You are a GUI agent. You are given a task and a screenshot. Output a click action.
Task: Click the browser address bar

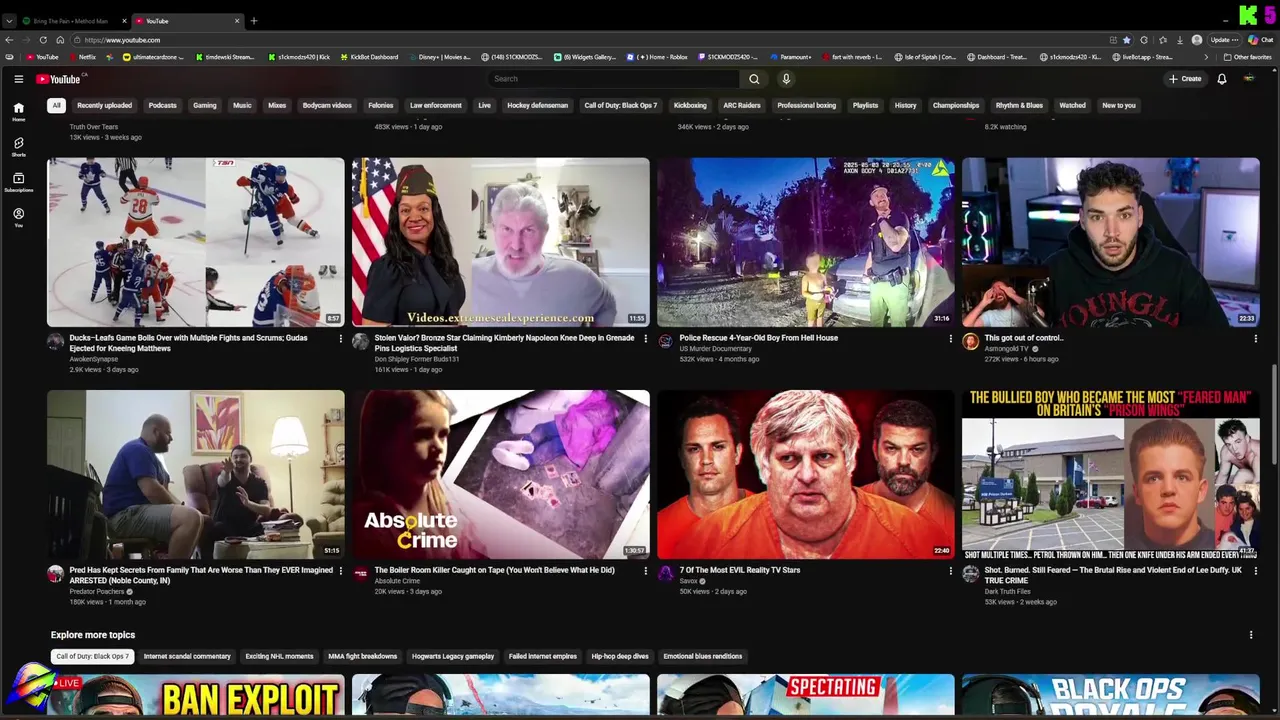(590, 40)
